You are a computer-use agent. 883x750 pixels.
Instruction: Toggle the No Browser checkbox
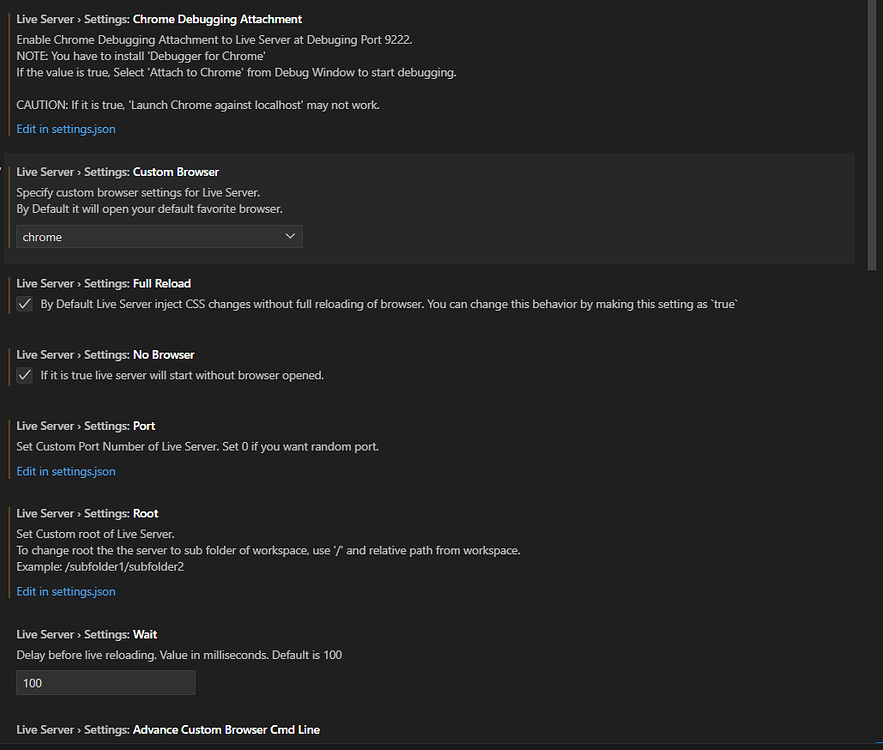point(25,375)
